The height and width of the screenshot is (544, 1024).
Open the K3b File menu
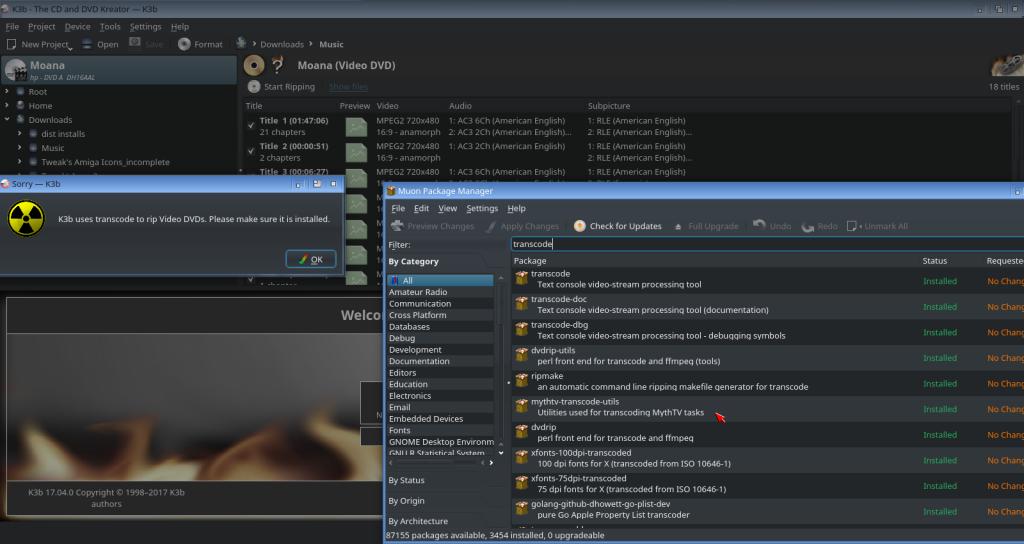(x=12, y=27)
